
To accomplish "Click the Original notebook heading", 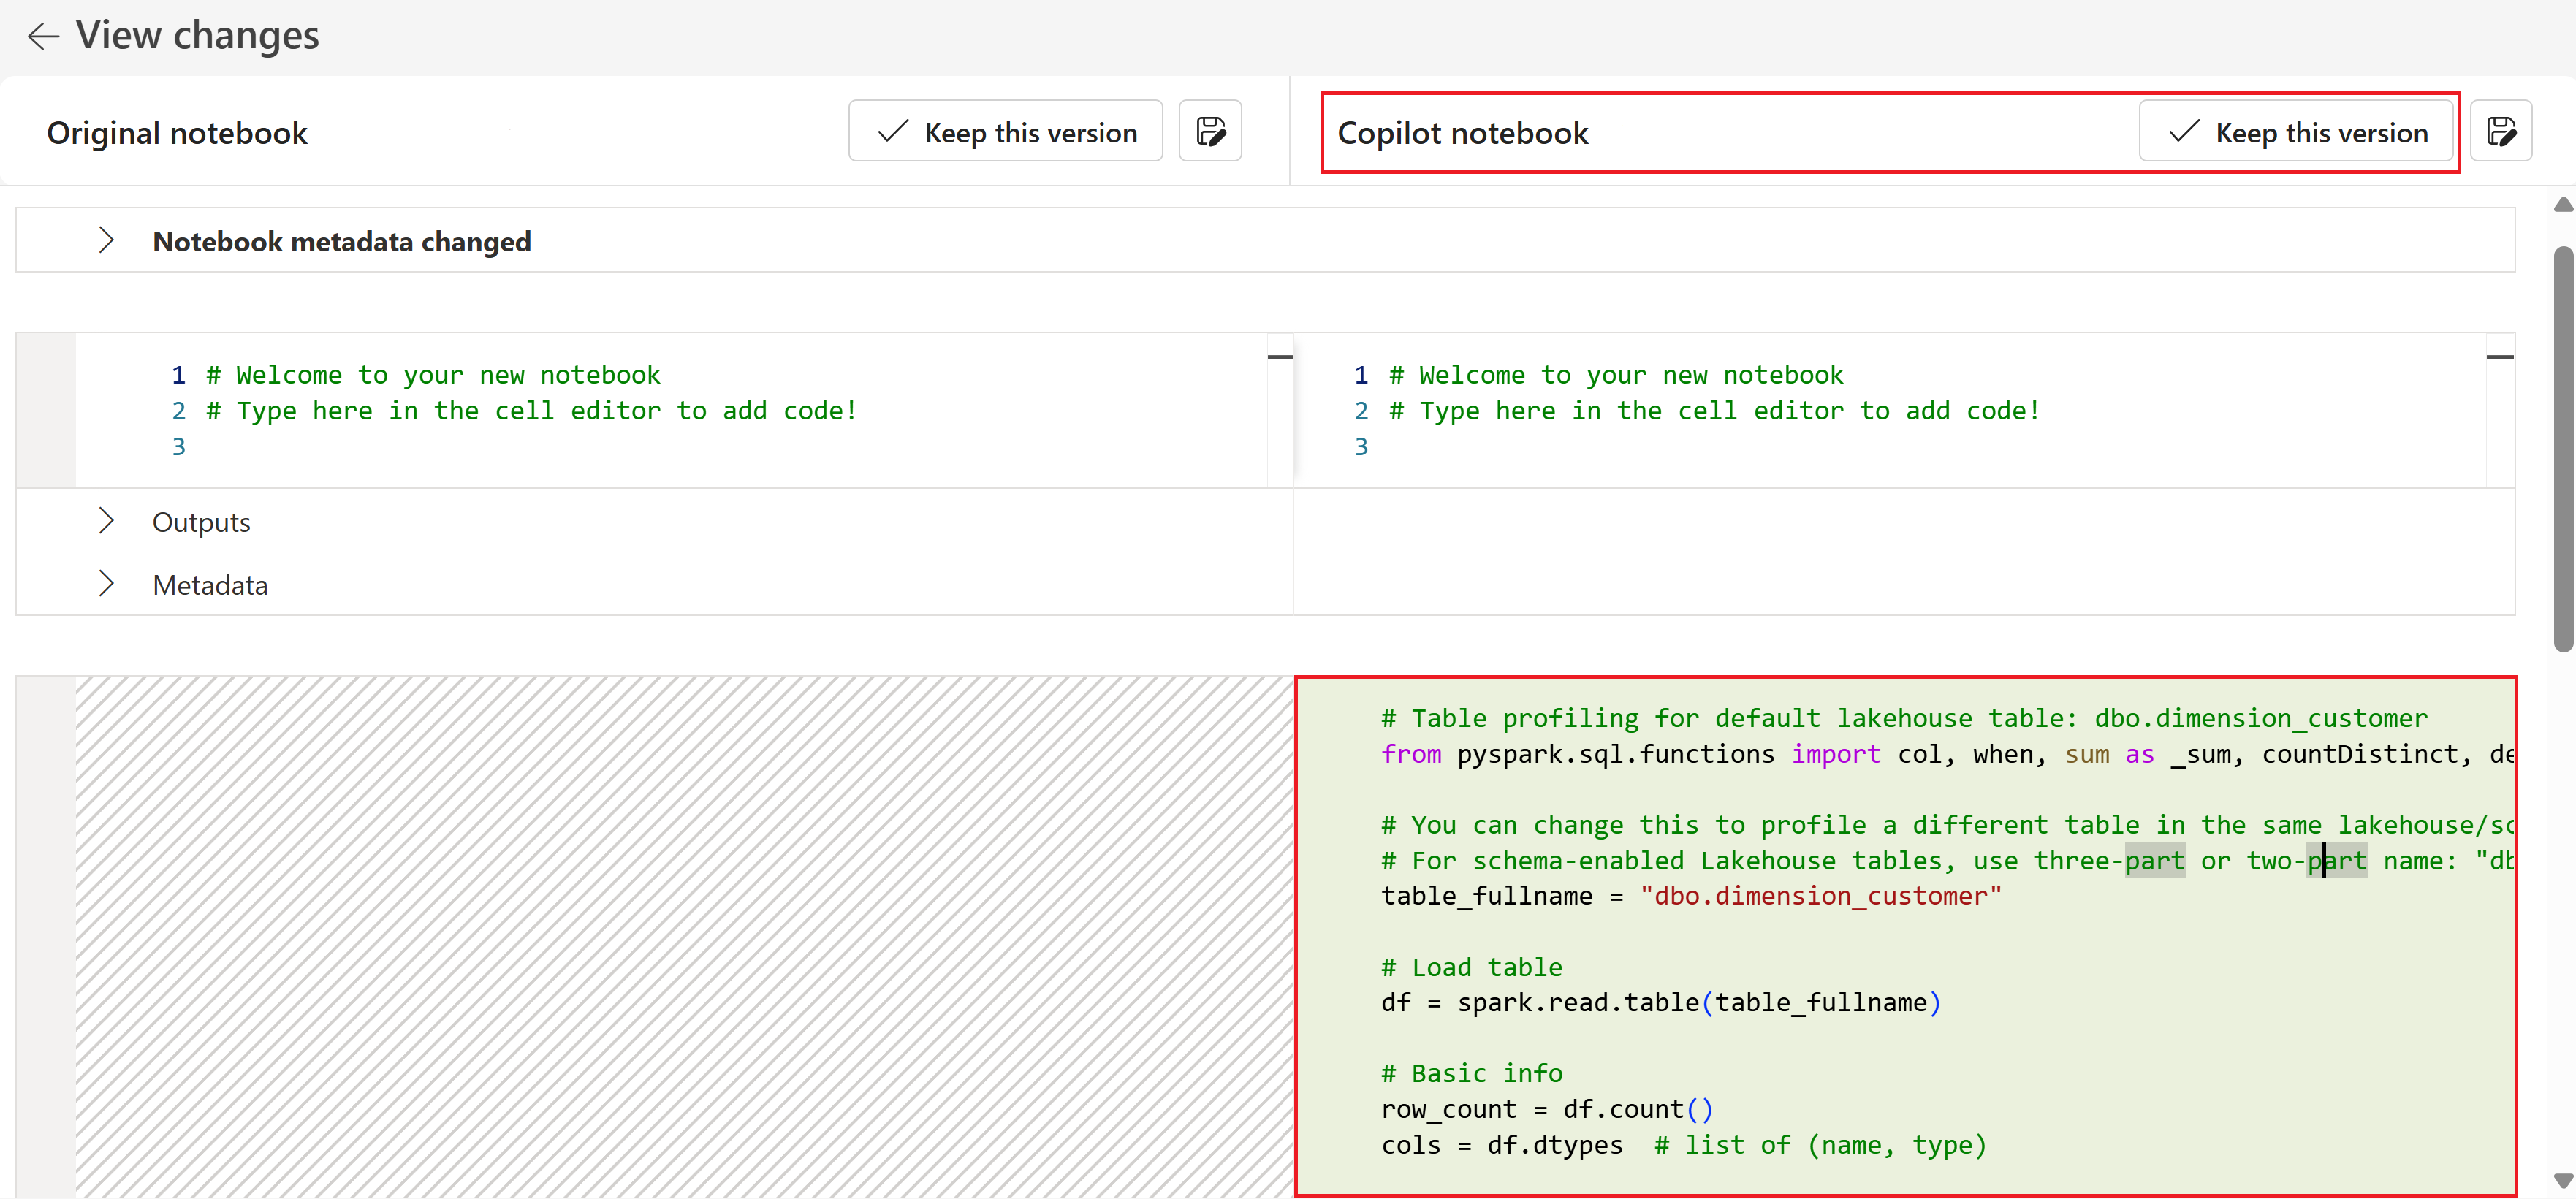I will (x=177, y=133).
